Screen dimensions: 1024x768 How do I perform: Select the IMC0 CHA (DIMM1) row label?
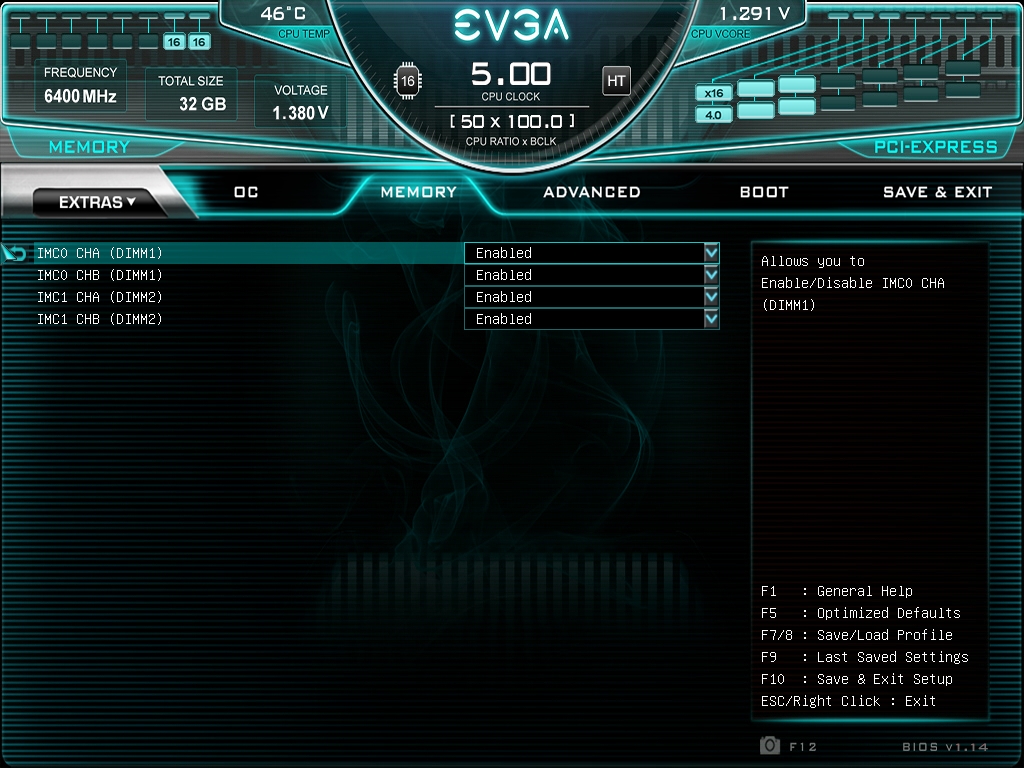pos(100,253)
